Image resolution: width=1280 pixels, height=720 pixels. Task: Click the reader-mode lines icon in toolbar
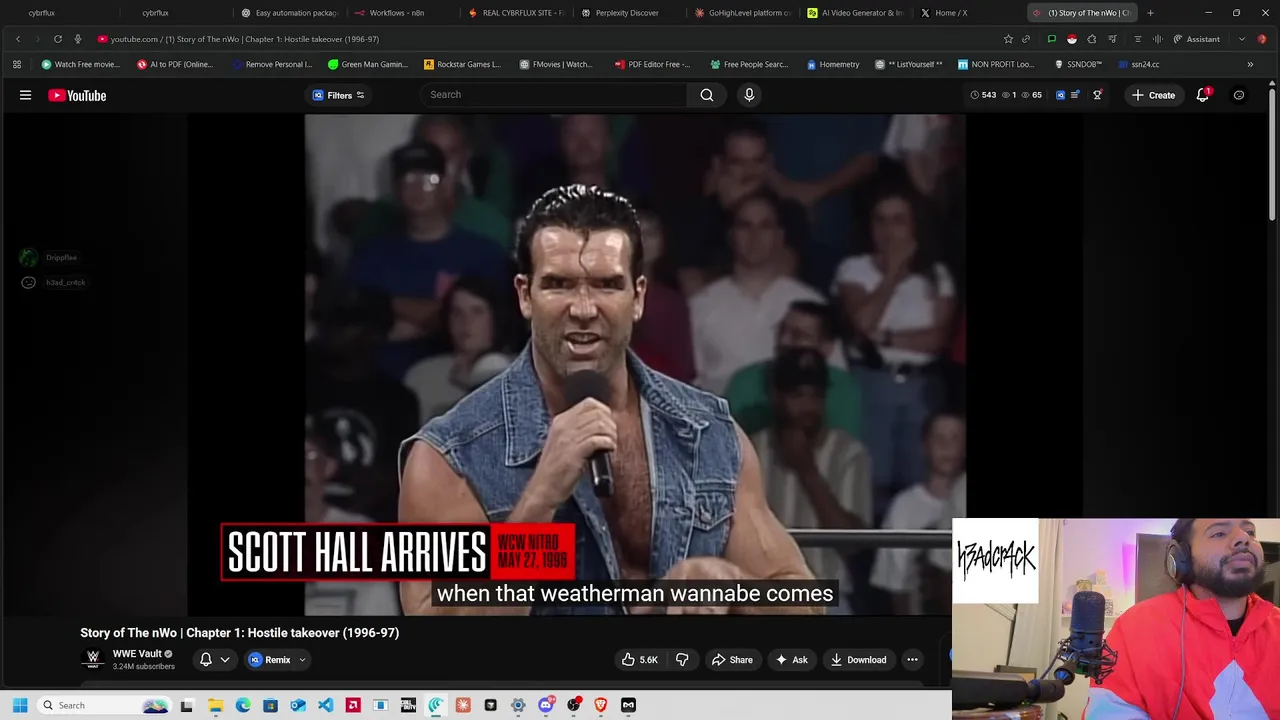pyautogui.click(x=1137, y=39)
